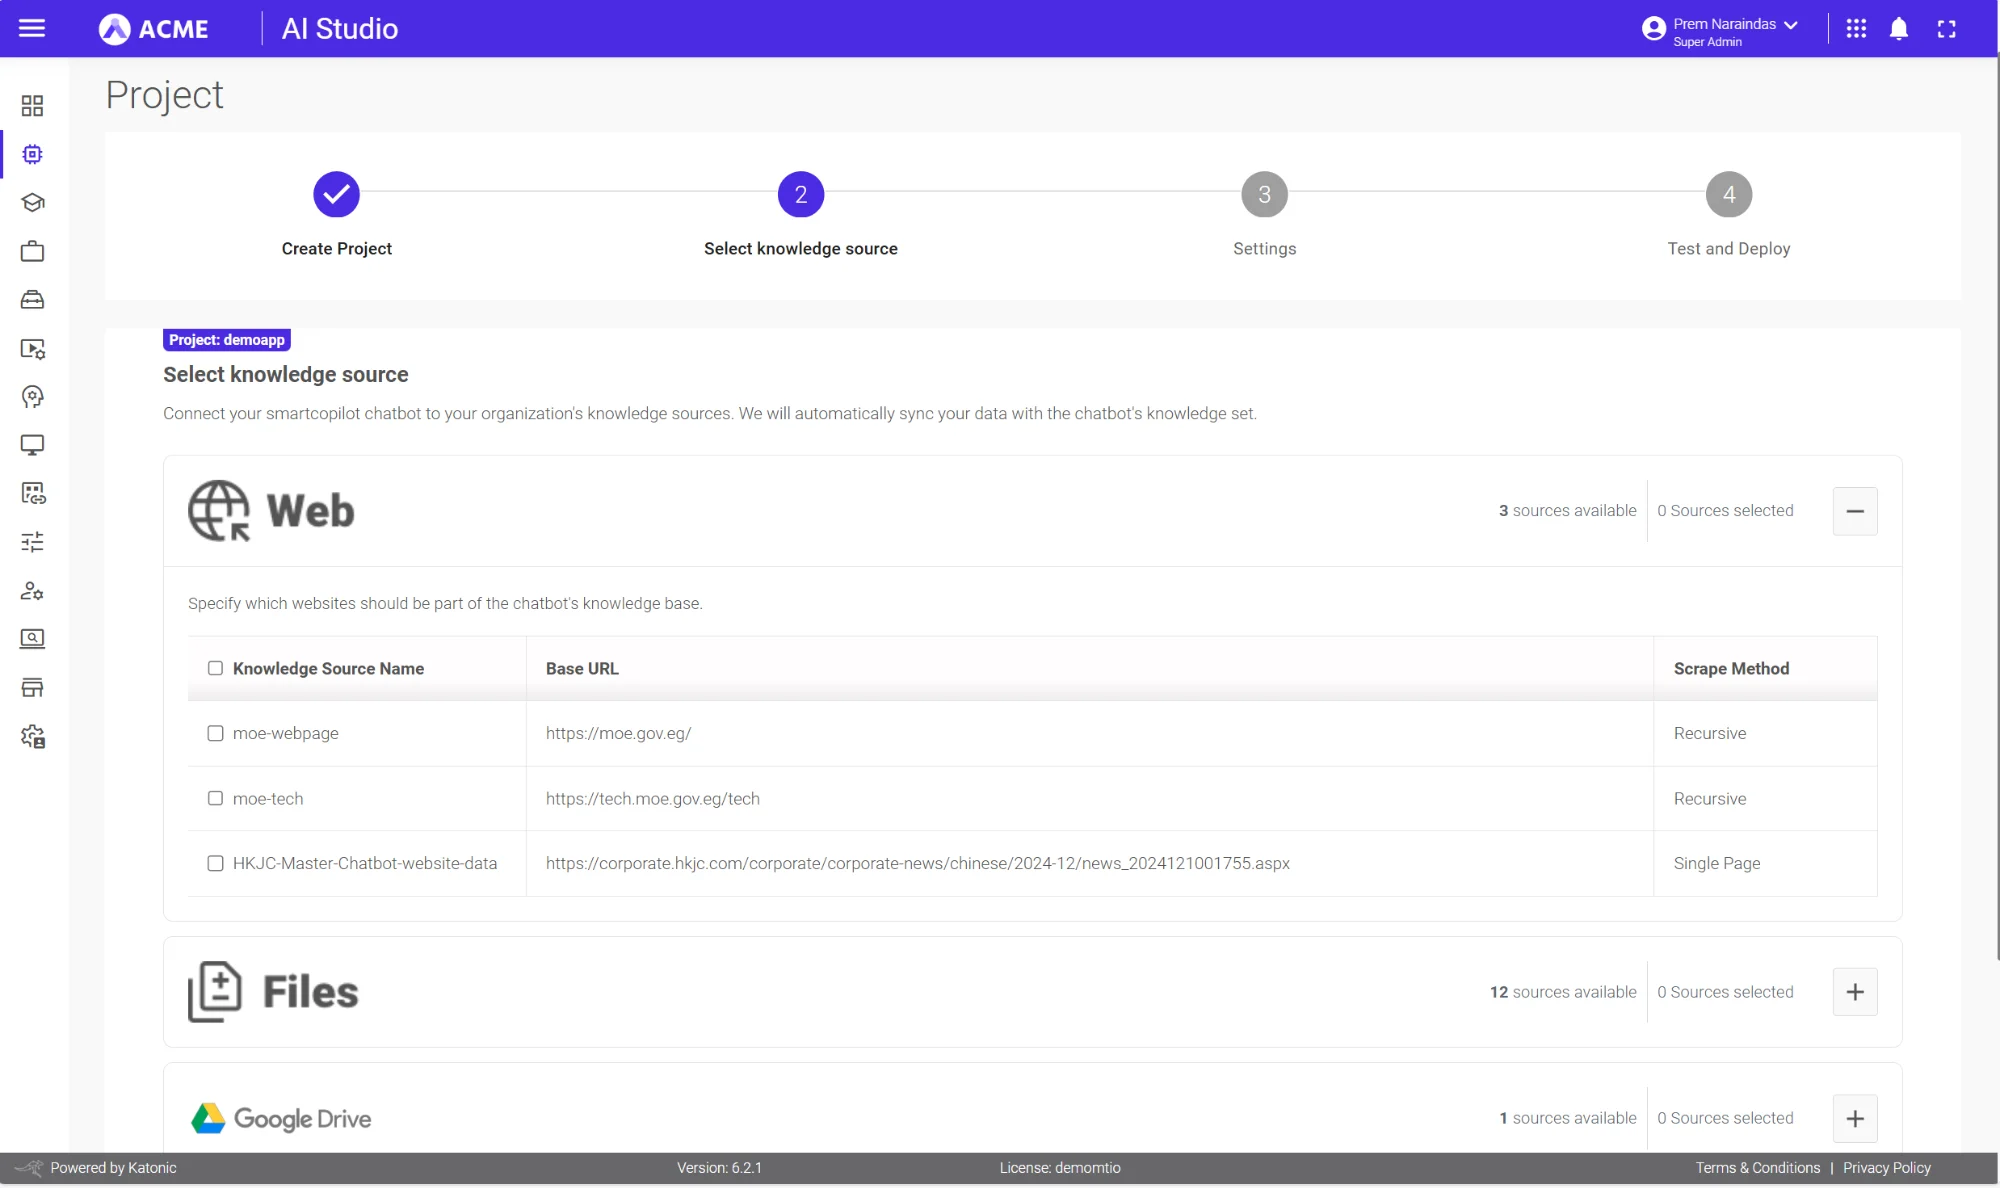
Task: Open the dashboard grid icon in sidebar
Action: coord(33,105)
